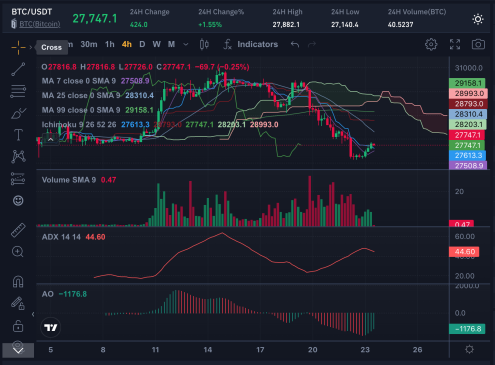This screenshot has height=365, width=495.
Task: Click the undo arrow
Action: click(x=295, y=44)
